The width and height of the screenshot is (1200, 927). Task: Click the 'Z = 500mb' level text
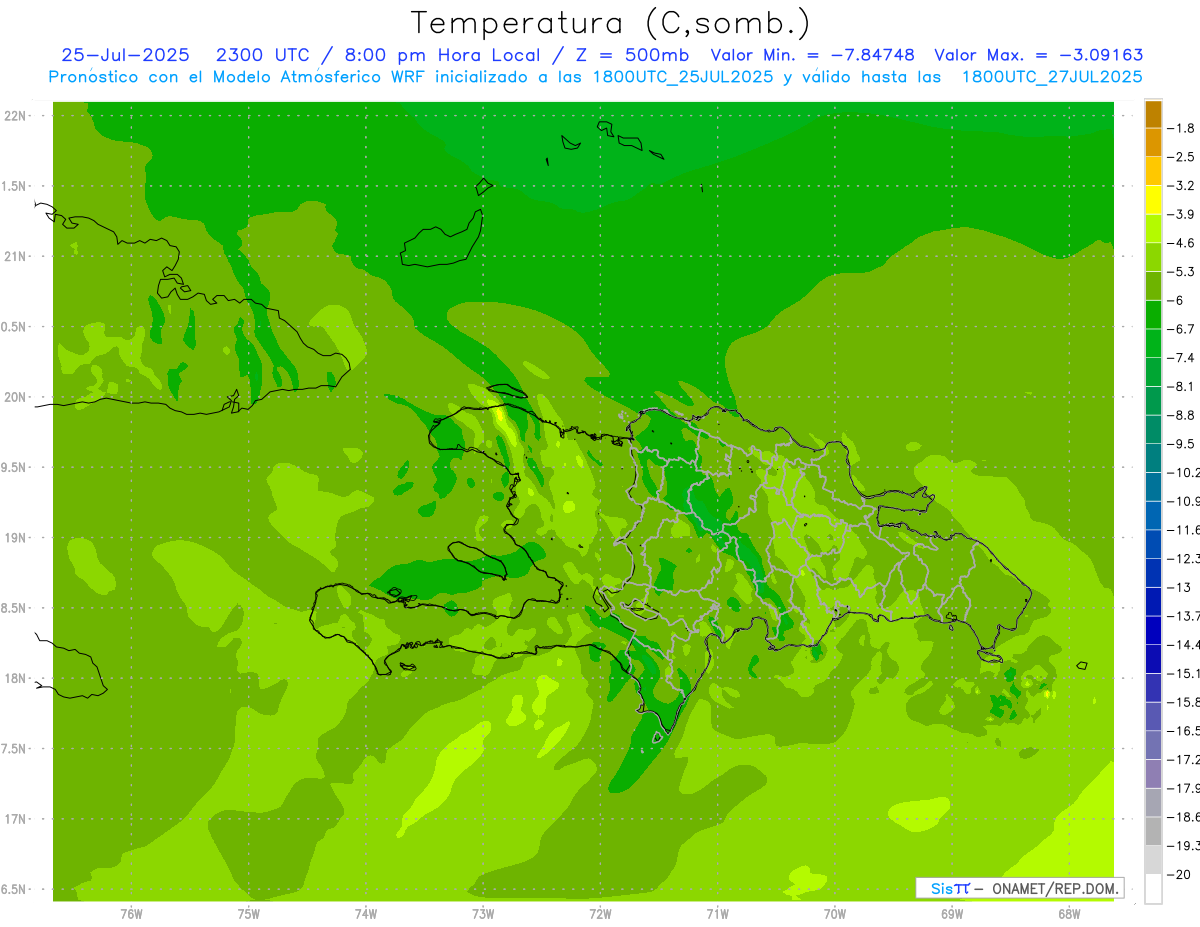pos(634,55)
